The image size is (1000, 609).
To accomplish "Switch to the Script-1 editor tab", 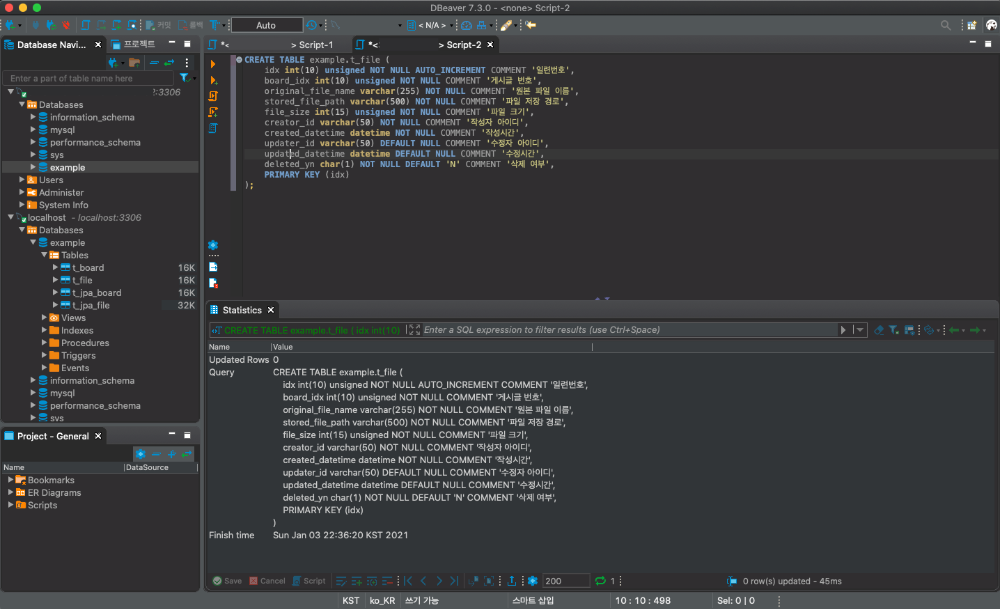I will (277, 45).
